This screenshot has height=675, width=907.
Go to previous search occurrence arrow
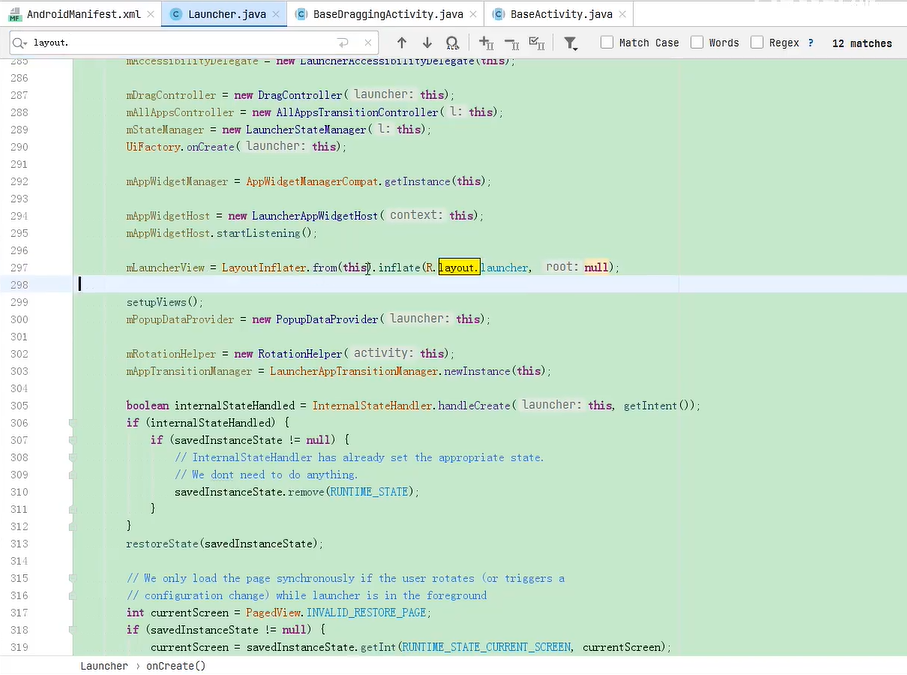coord(402,43)
